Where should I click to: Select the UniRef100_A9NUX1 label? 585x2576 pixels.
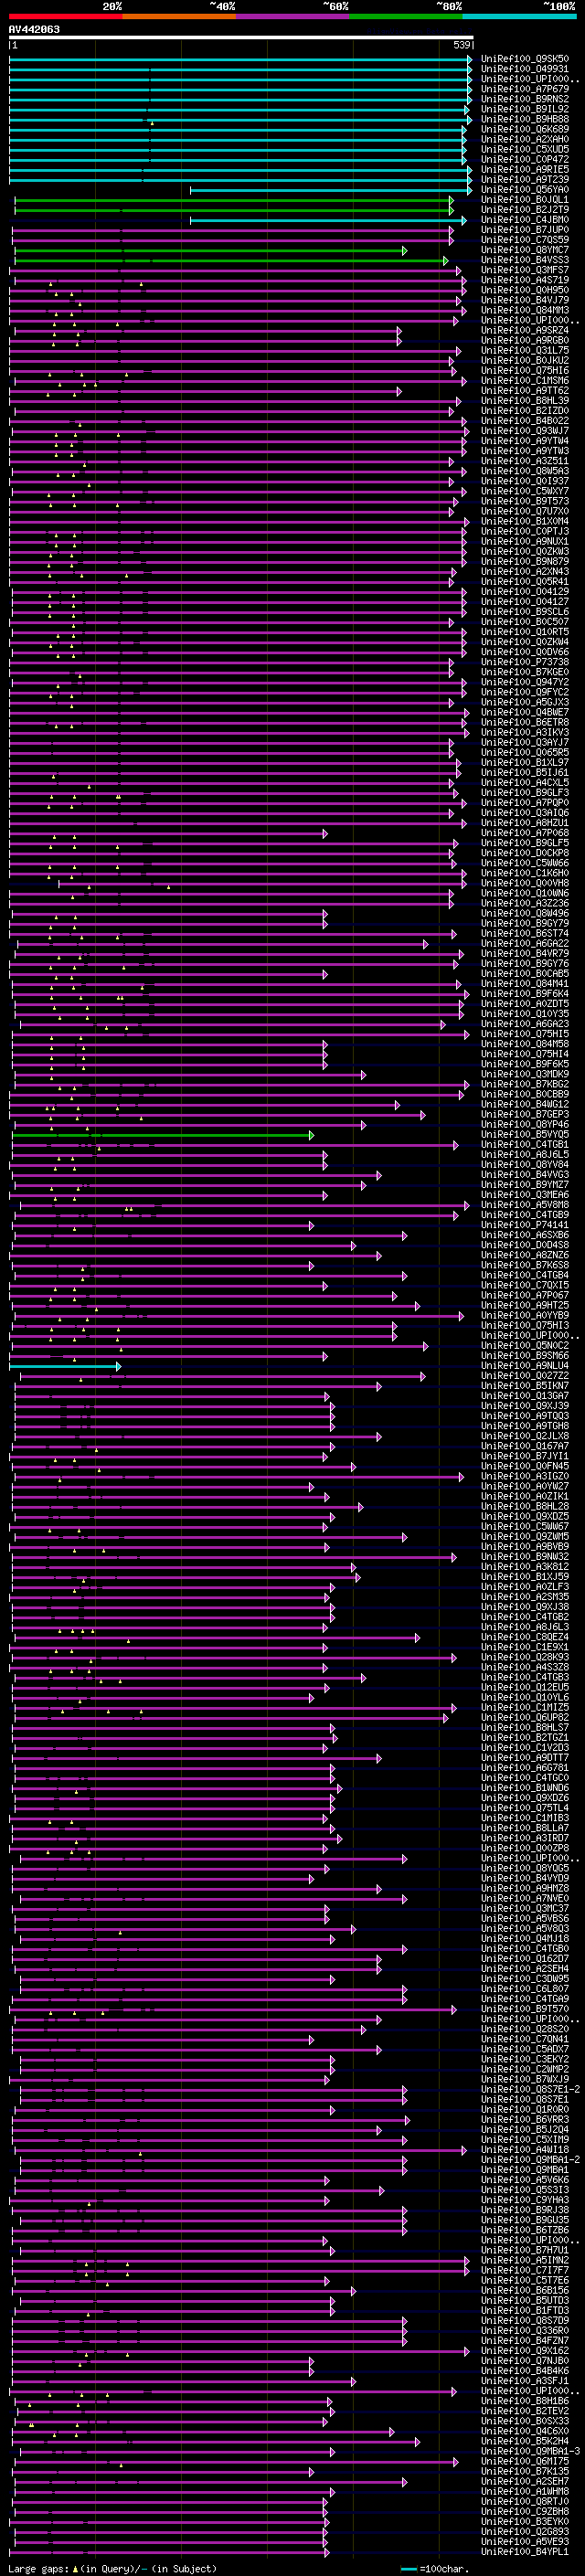click(525, 541)
